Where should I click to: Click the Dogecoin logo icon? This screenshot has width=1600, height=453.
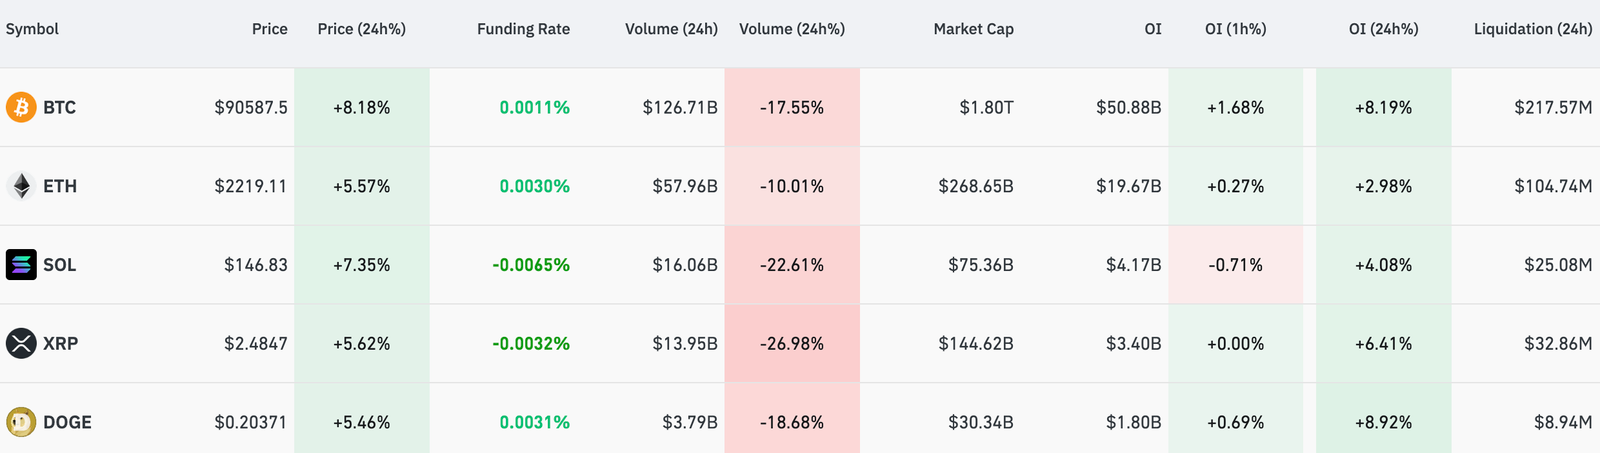21,422
